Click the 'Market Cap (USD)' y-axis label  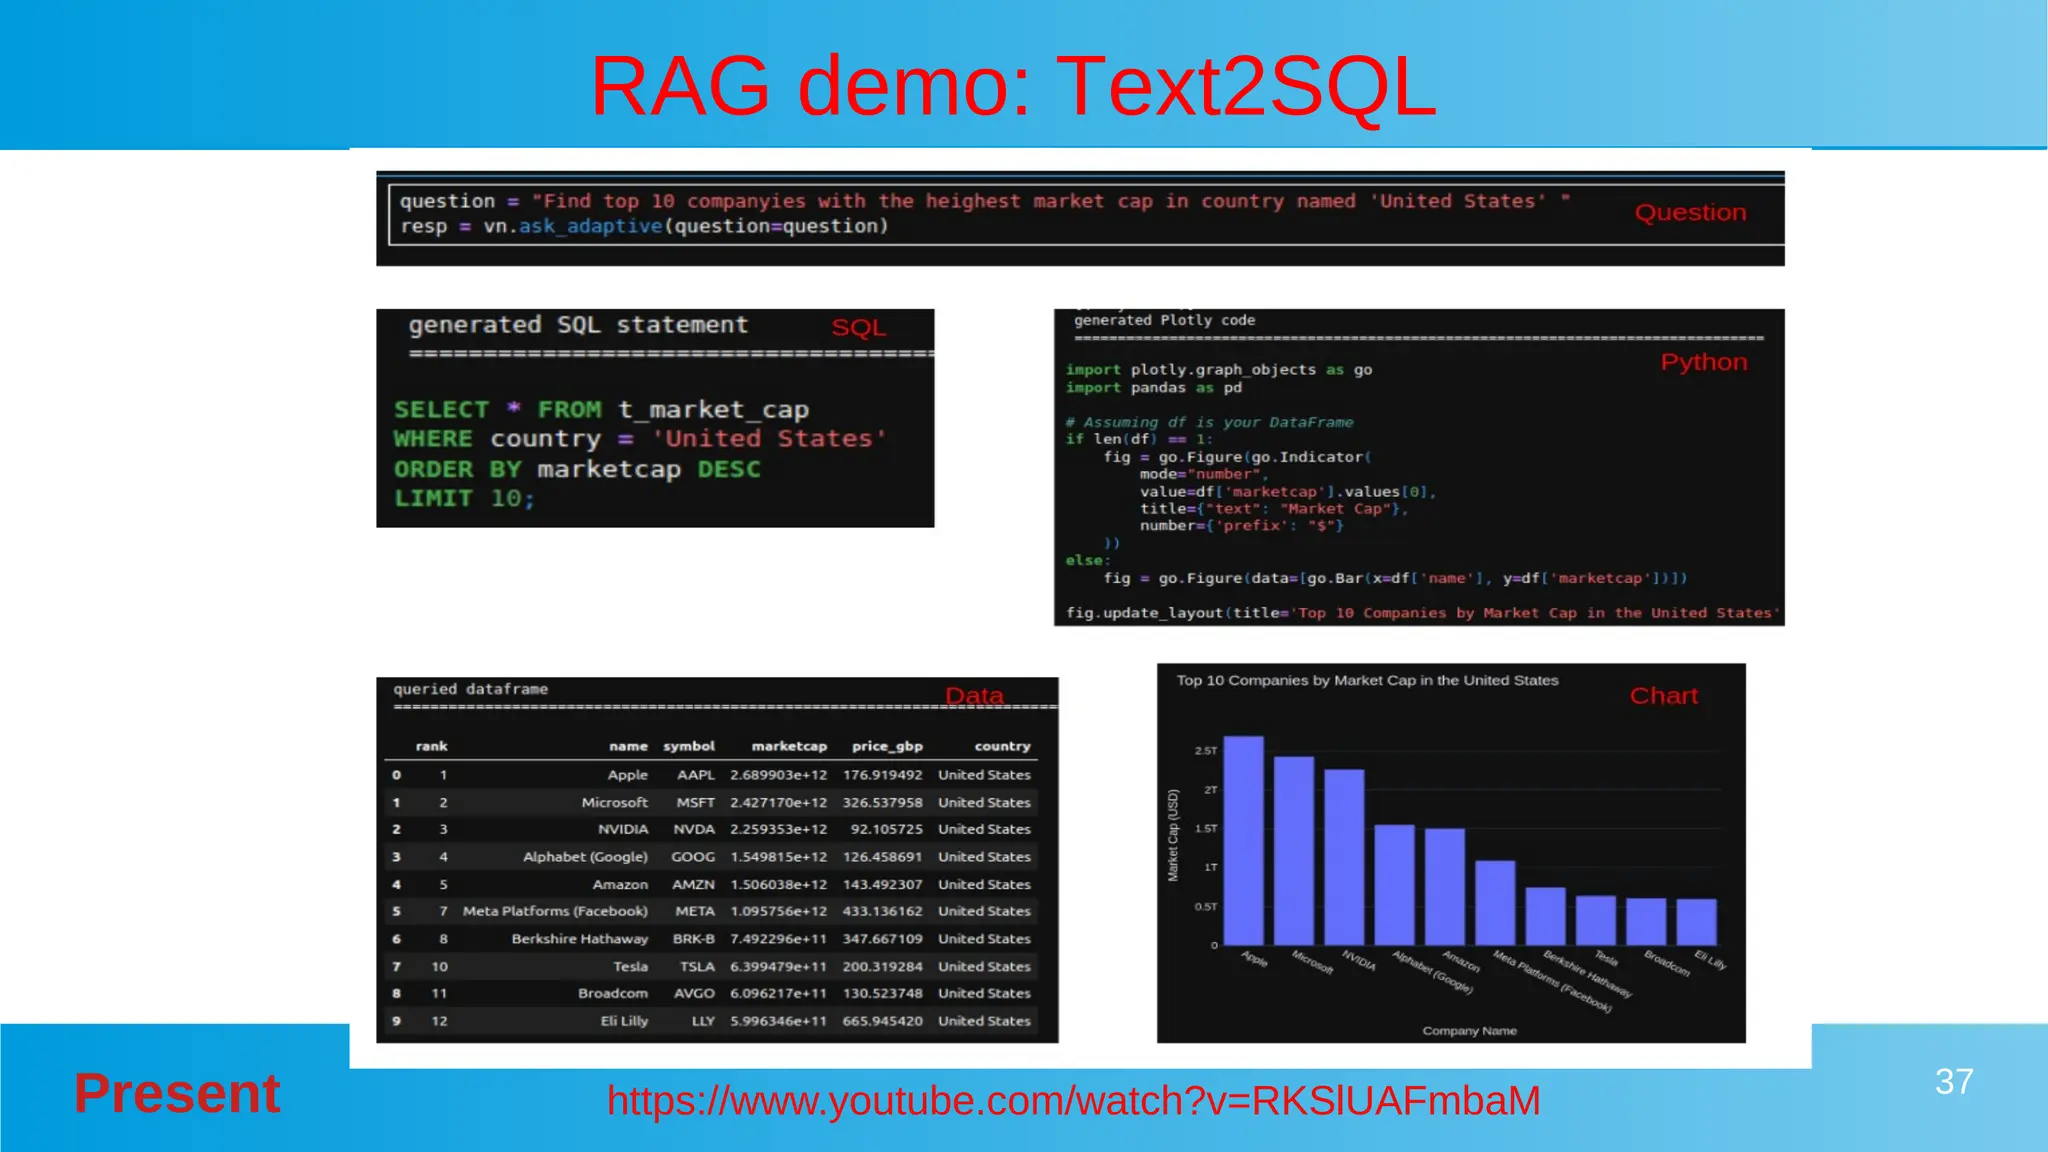(1173, 836)
